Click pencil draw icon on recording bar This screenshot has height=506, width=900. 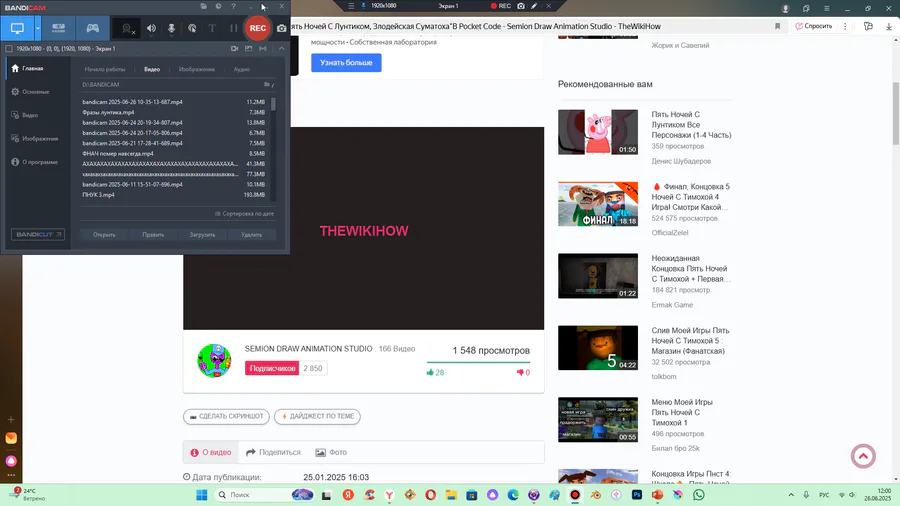pyautogui.click(x=534, y=6)
